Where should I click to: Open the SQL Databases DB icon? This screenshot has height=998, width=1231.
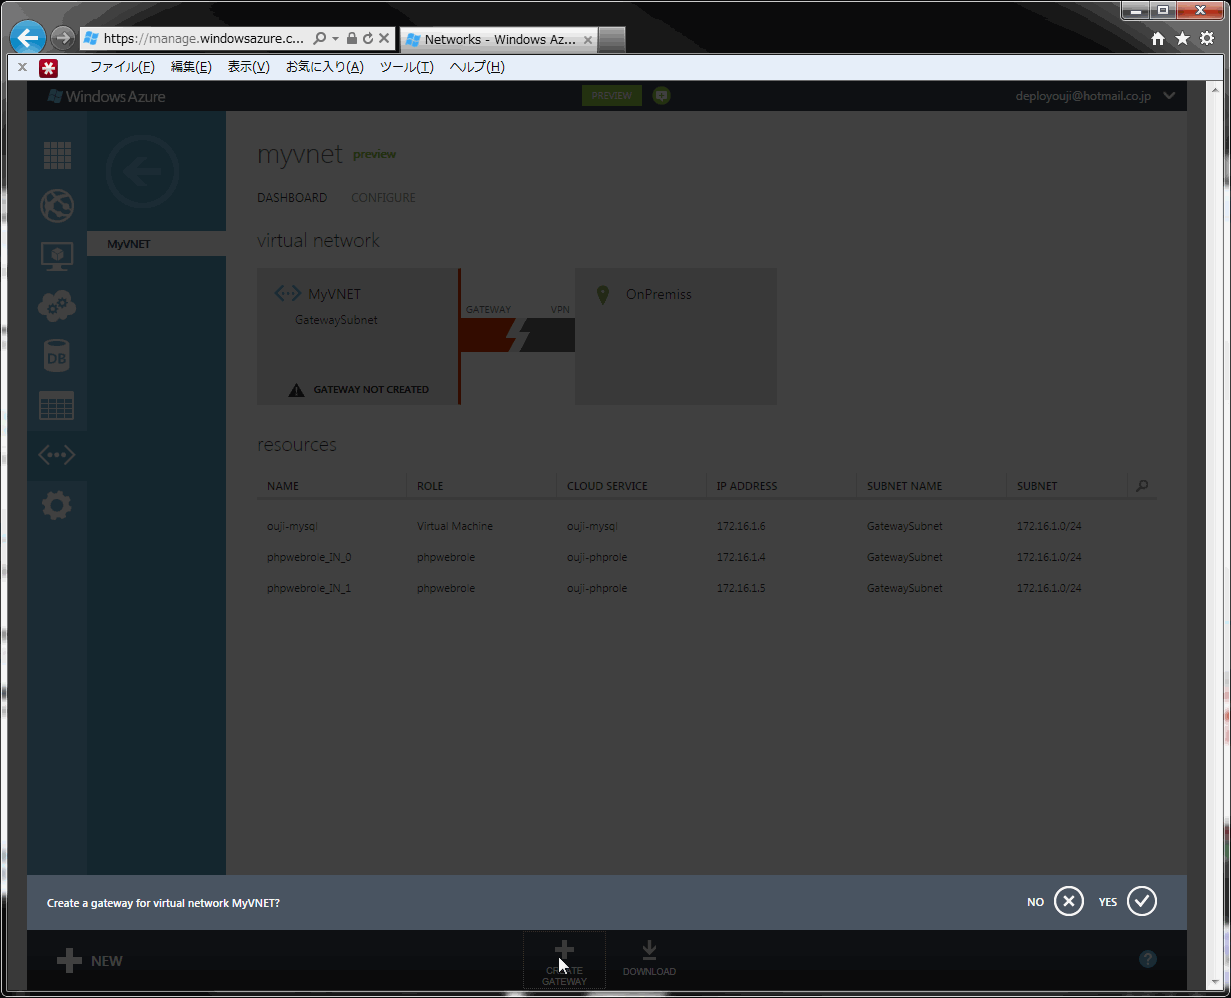pos(57,356)
